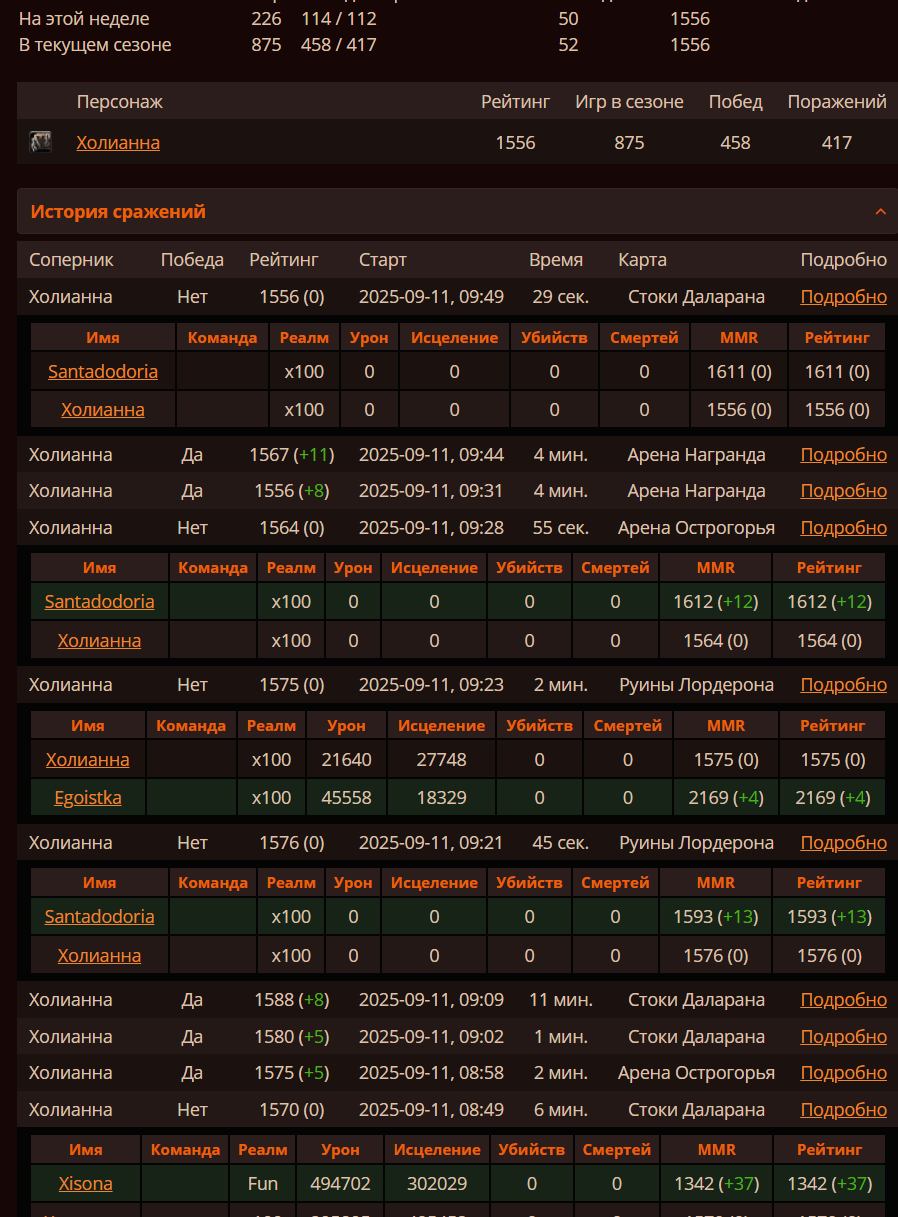Open Santadodoria profile with 1612 (+12) rating
This screenshot has width=898, height=1217.
[x=99, y=602]
